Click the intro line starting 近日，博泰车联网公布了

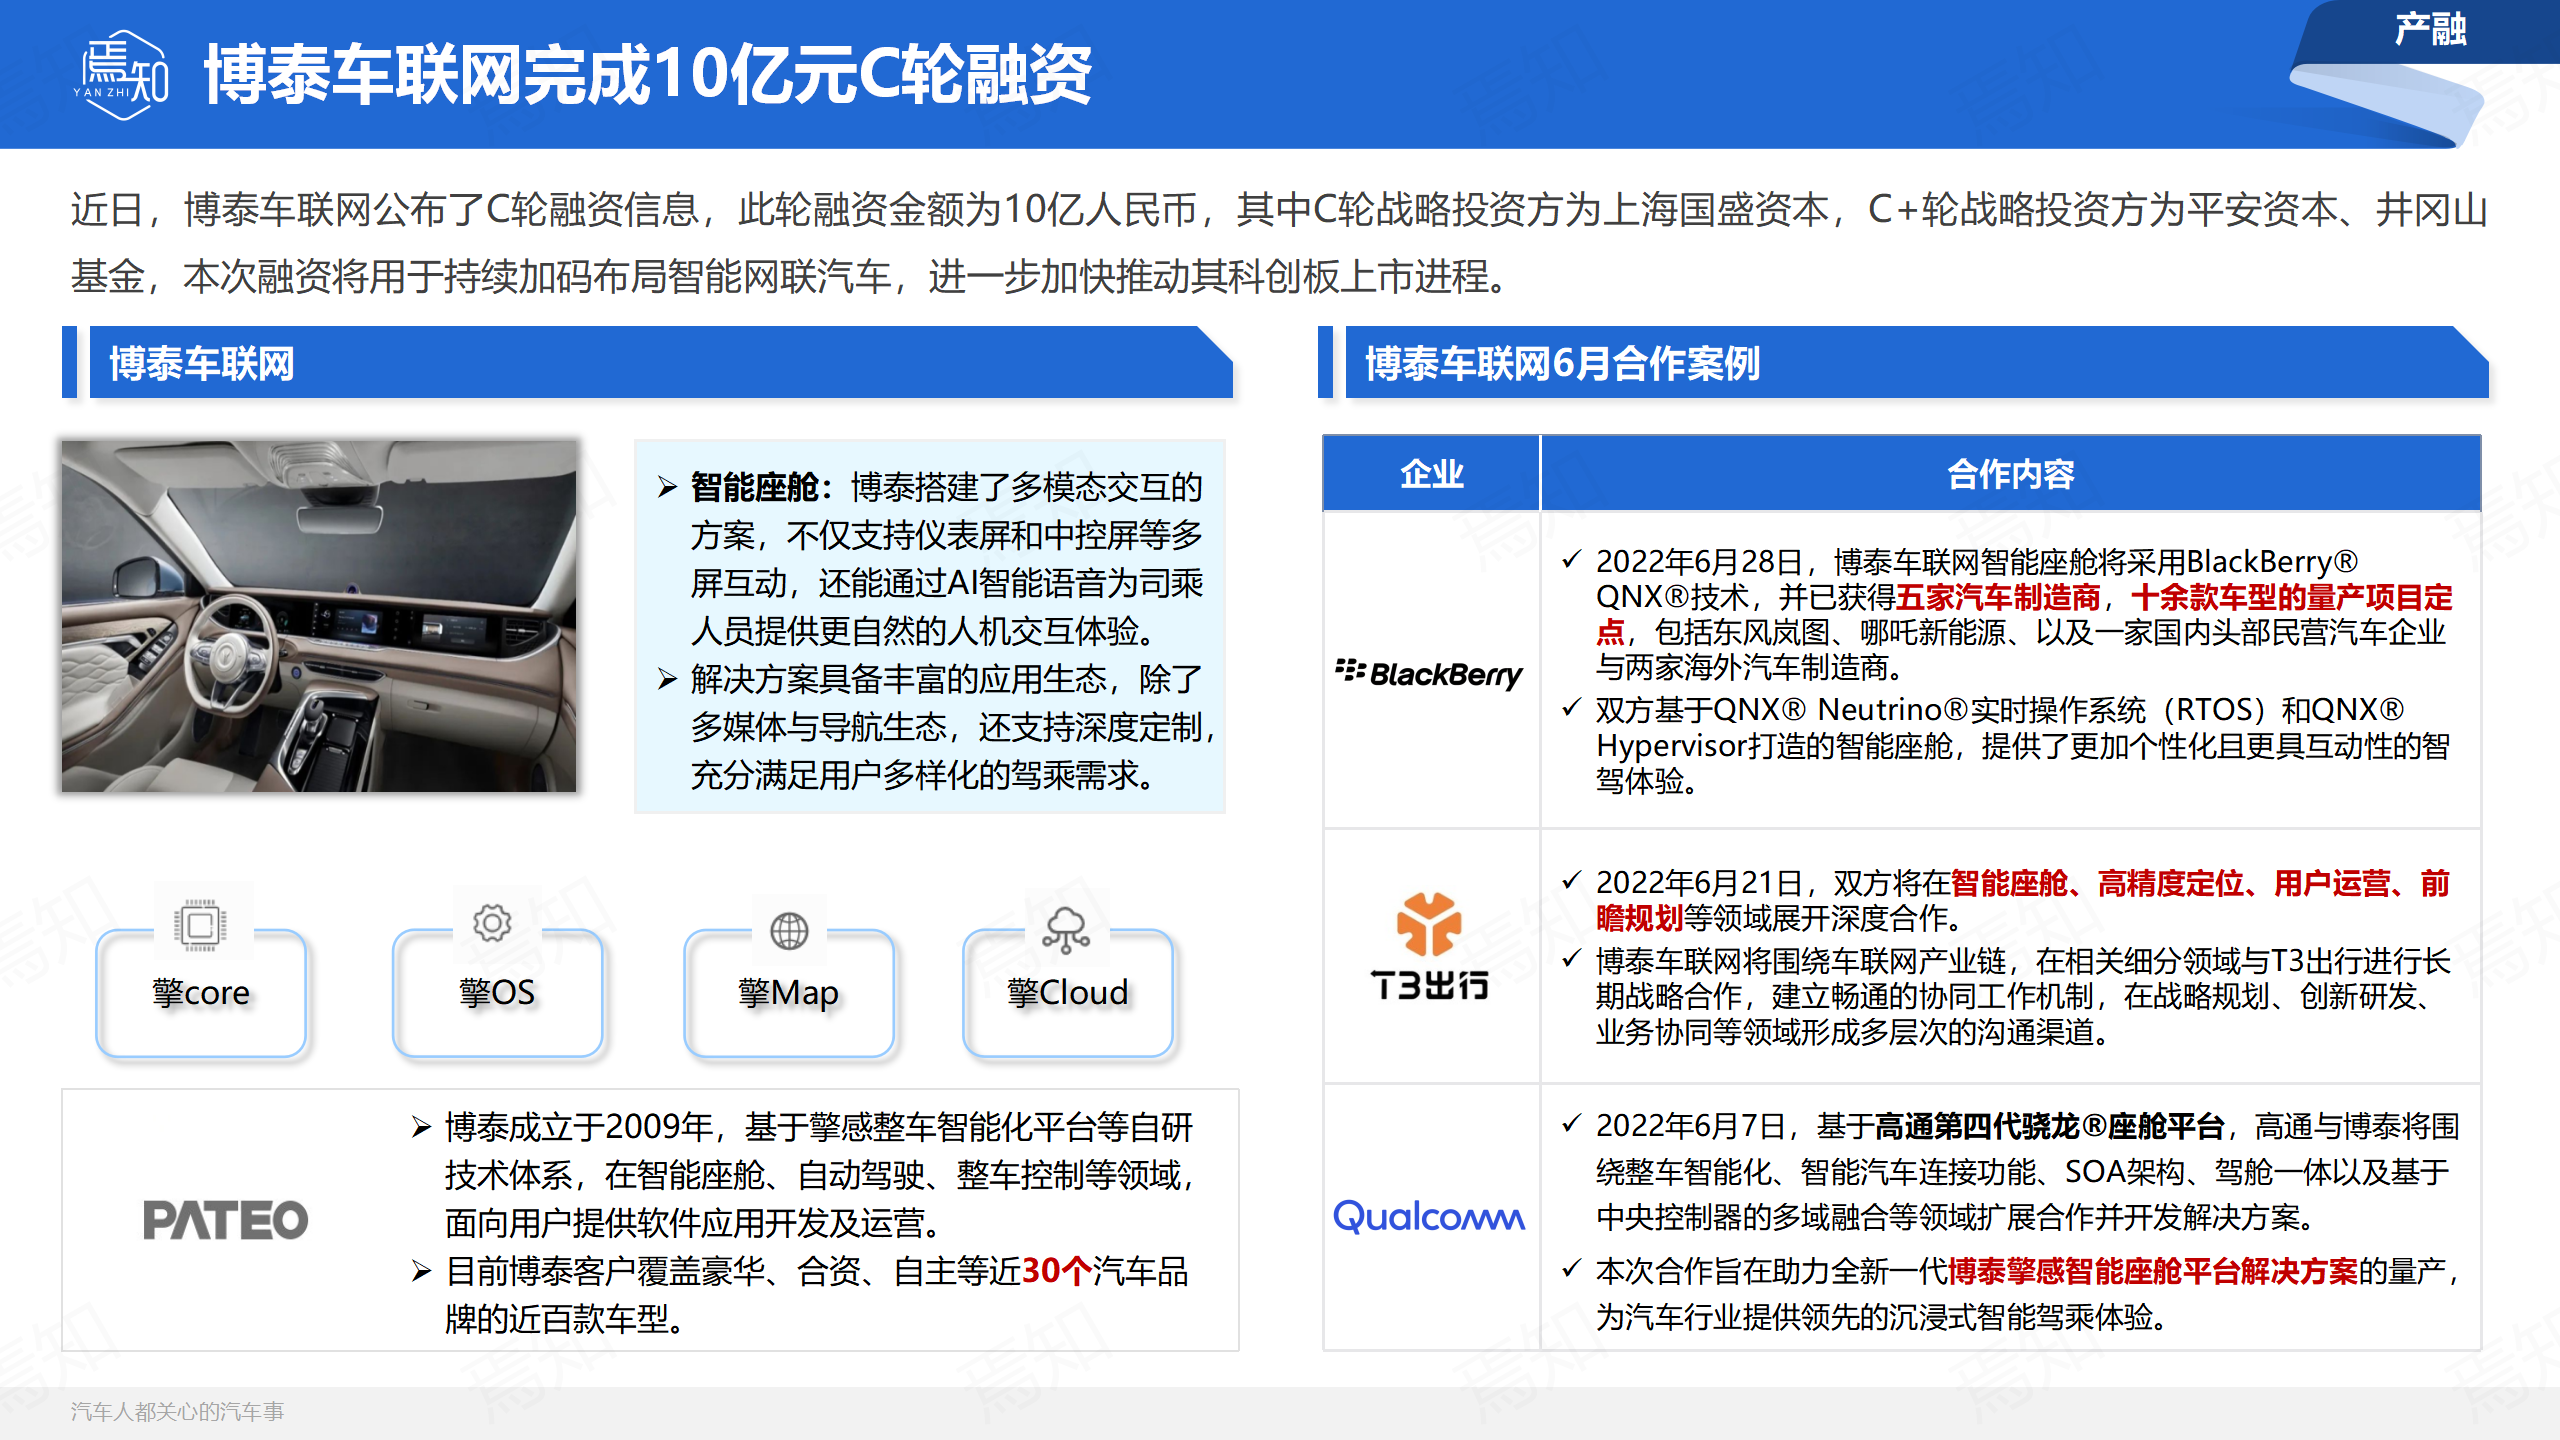[x=1279, y=210]
